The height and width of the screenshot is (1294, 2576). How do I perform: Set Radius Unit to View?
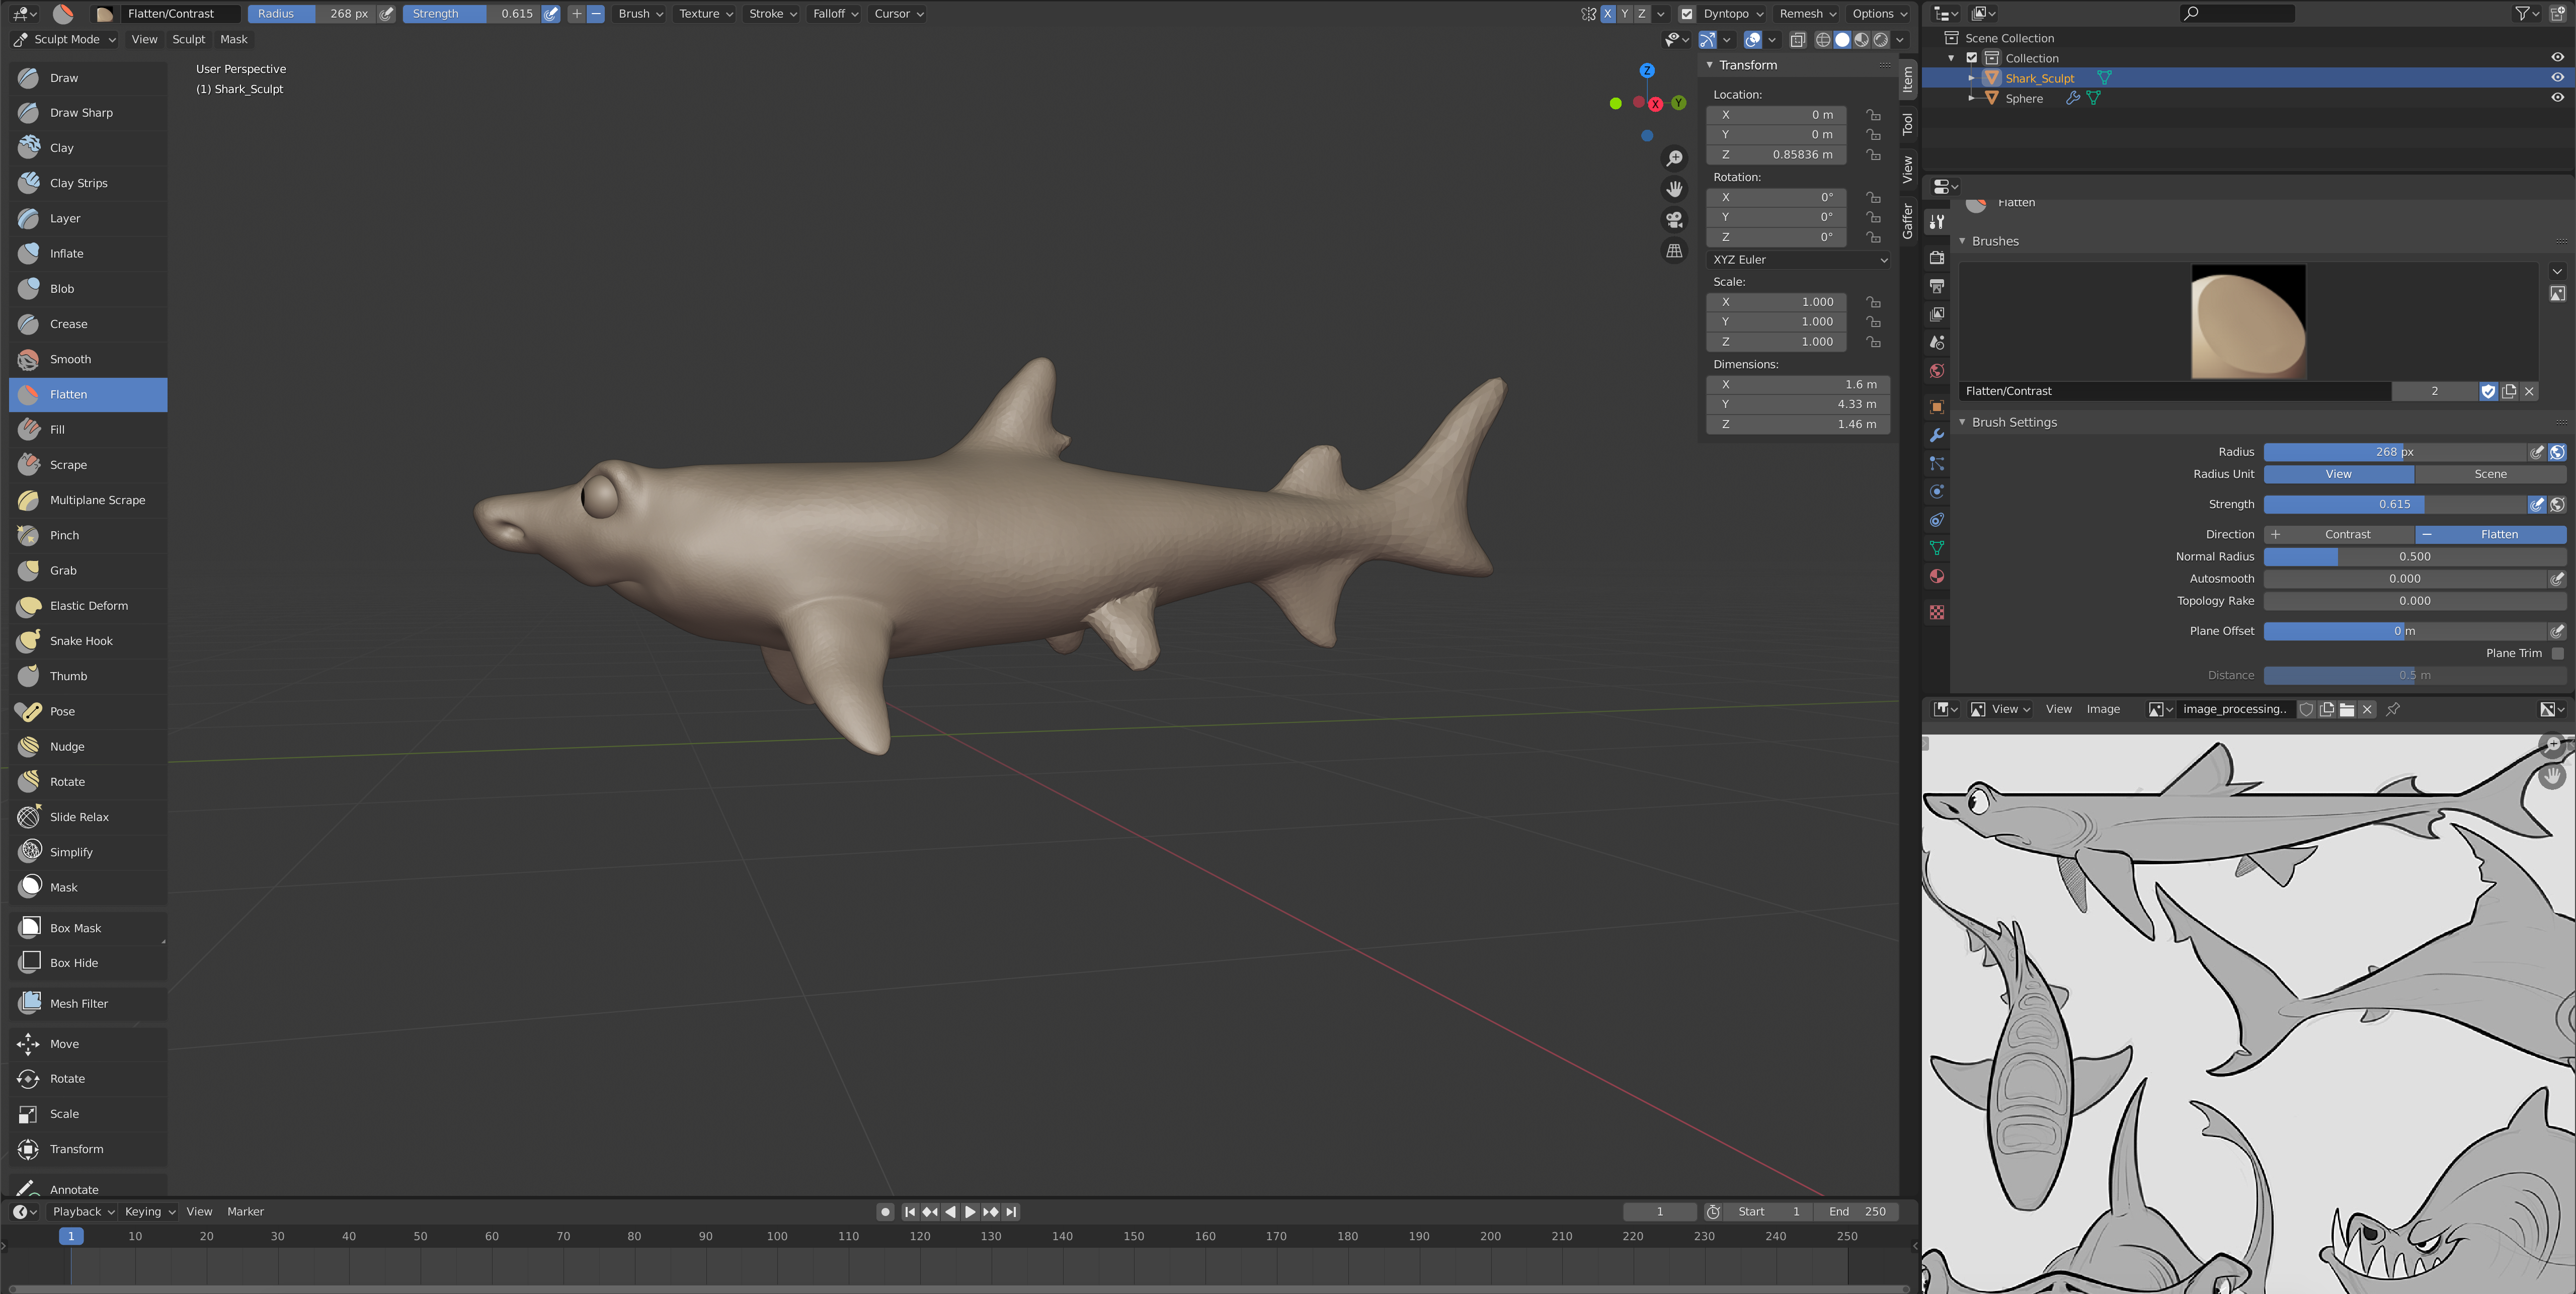(2339, 475)
